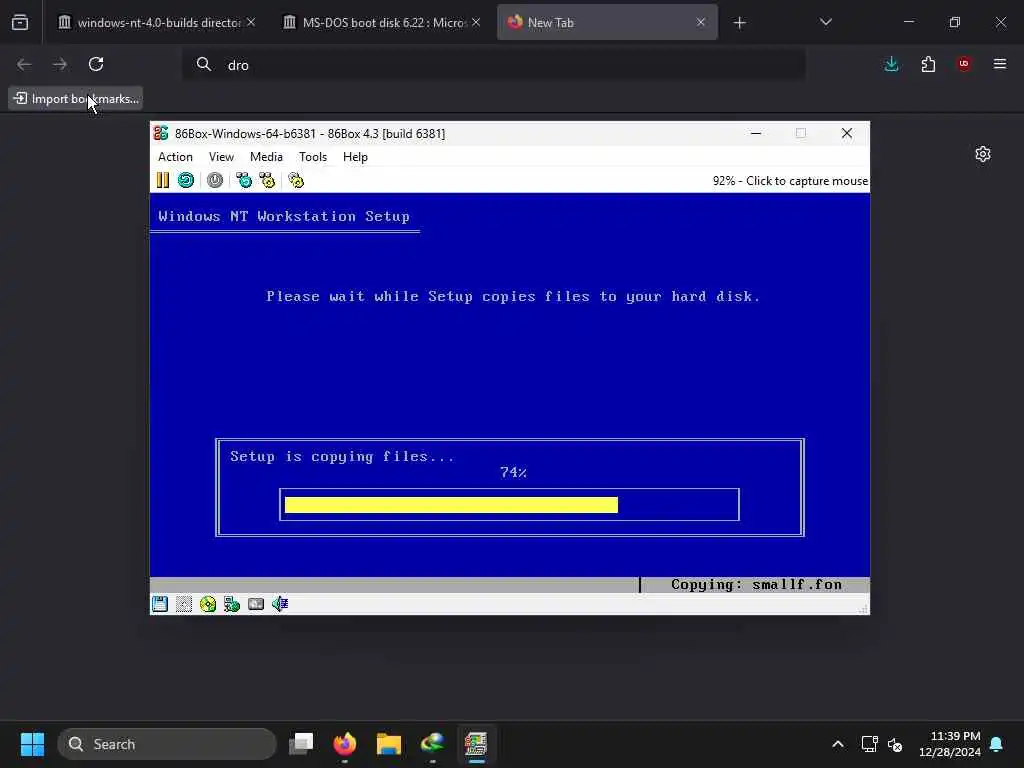
Task: Click the '92% - Click to capture mouse' status text
Action: click(x=790, y=181)
